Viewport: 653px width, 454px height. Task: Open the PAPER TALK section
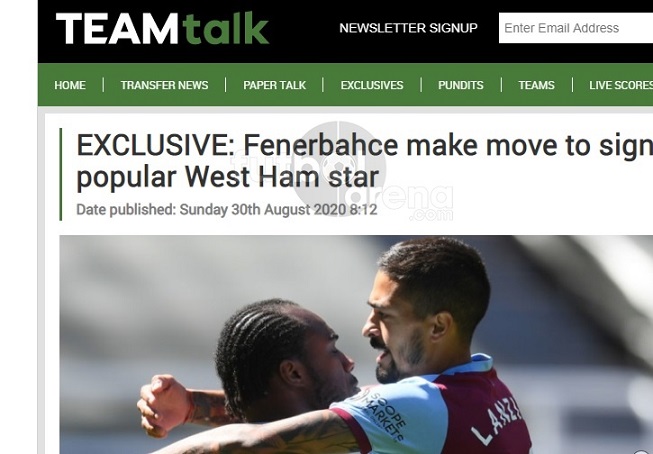(x=274, y=85)
